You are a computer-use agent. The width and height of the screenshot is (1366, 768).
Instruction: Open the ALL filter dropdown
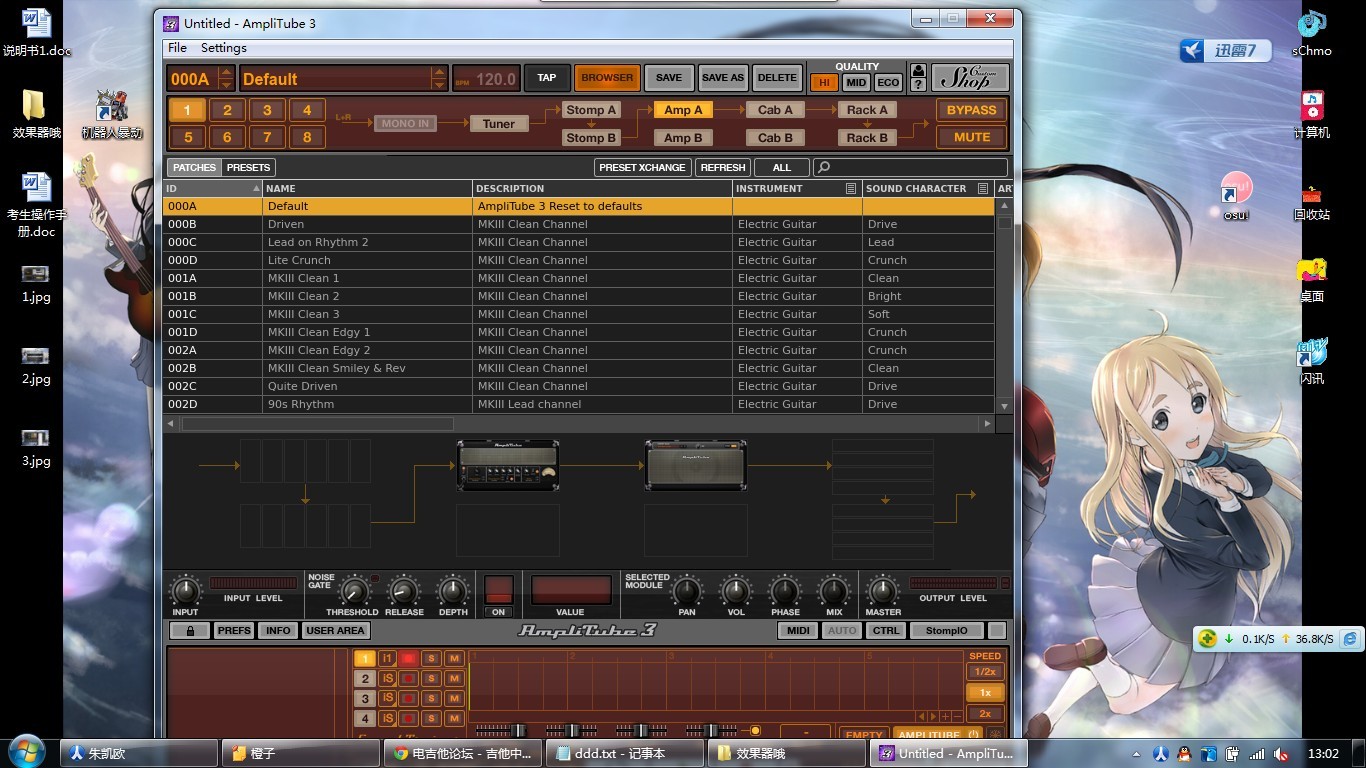781,167
